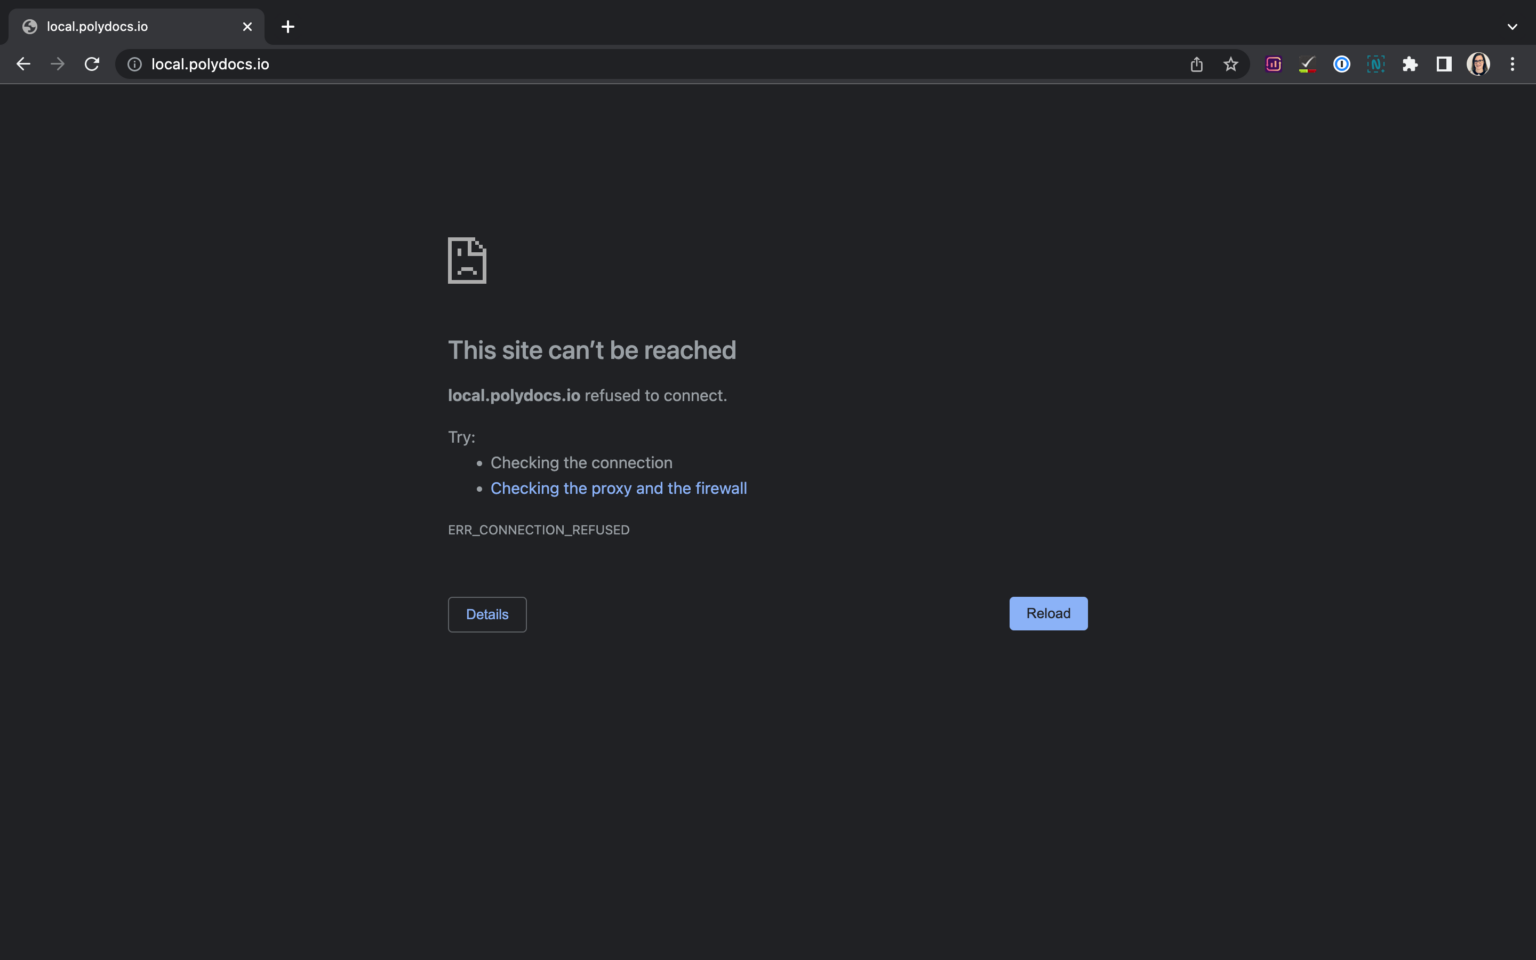This screenshot has width=1536, height=960.
Task: Click the profile avatar picture
Action: click(x=1478, y=63)
